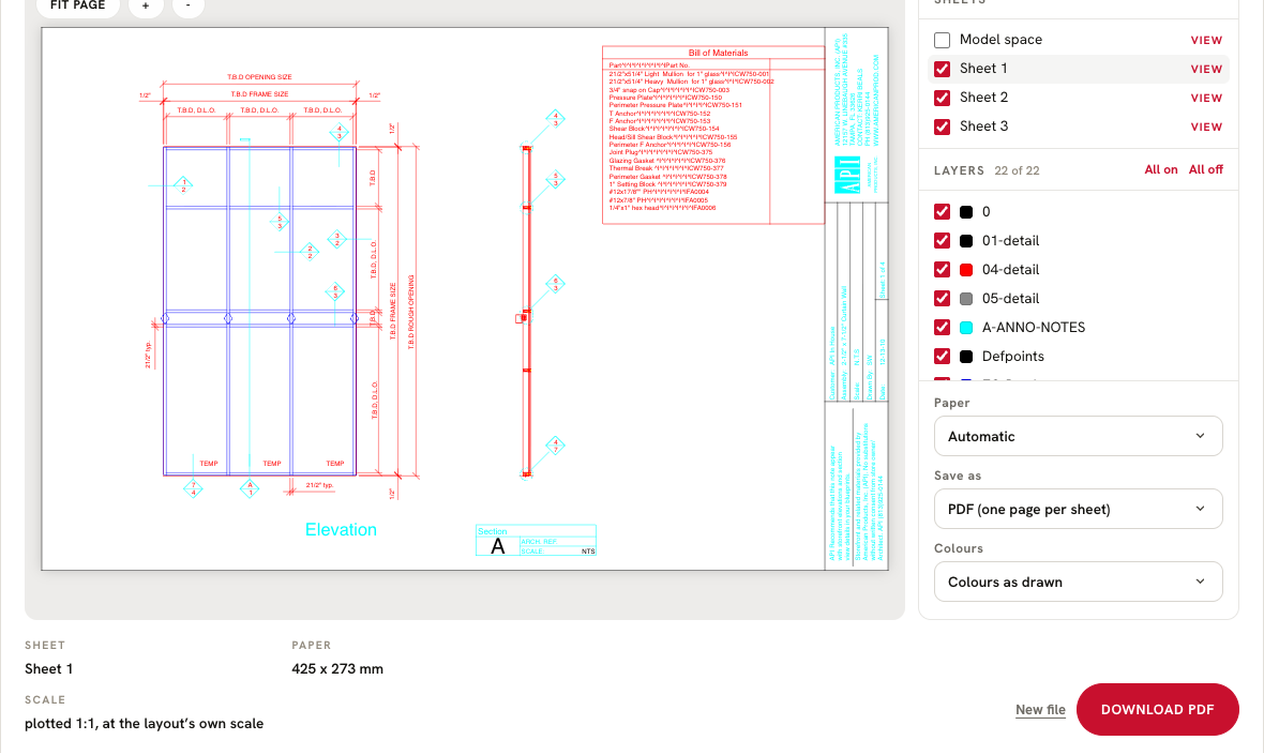
Task: Turn all layers off
Action: [x=1206, y=170]
